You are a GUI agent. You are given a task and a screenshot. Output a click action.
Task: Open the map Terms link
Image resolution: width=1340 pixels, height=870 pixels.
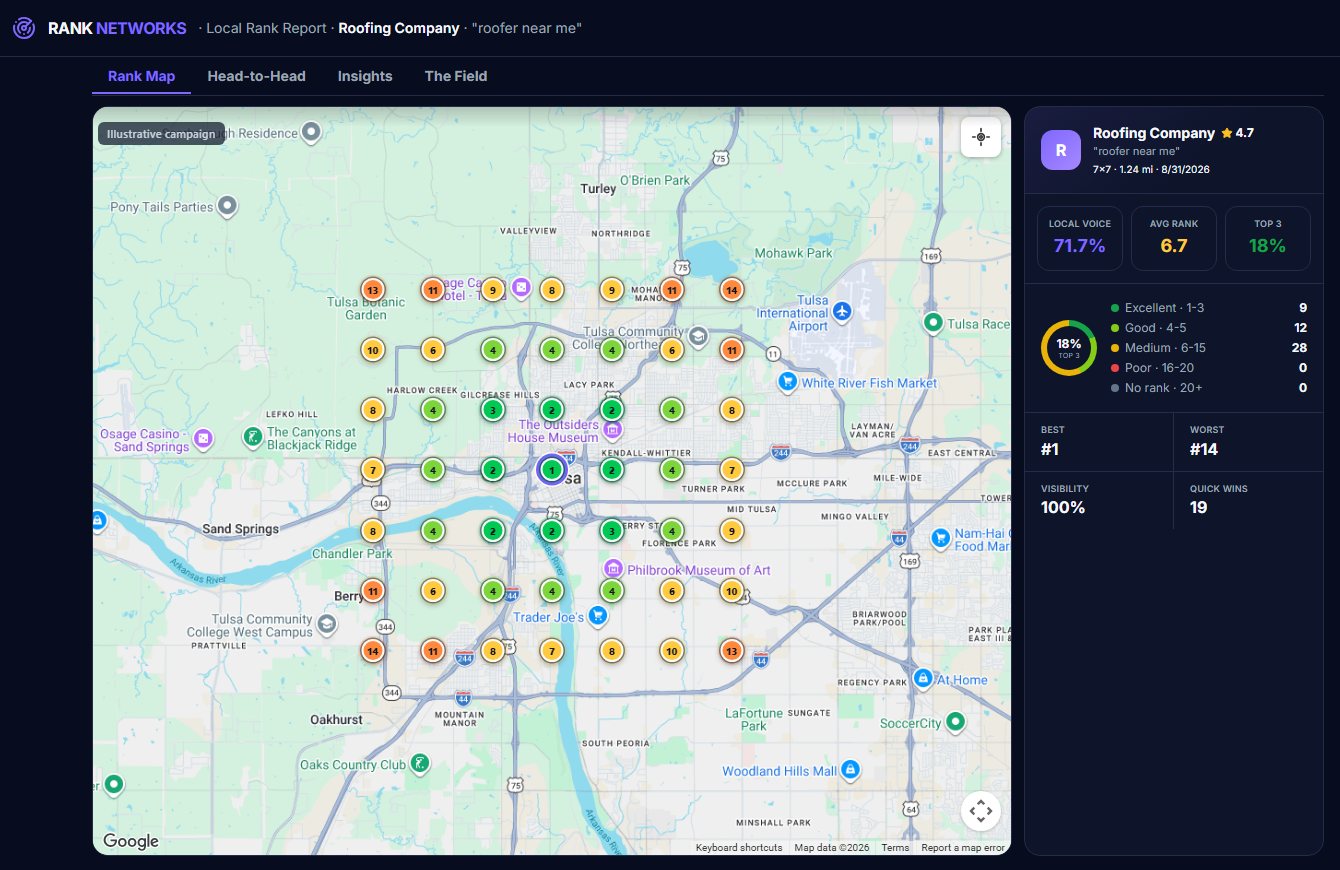click(895, 848)
